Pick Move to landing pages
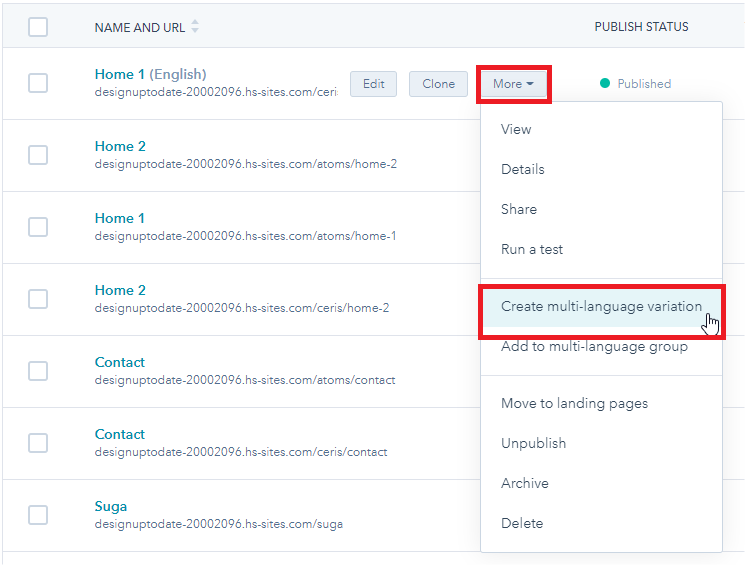This screenshot has height=565, width=745. [574, 403]
